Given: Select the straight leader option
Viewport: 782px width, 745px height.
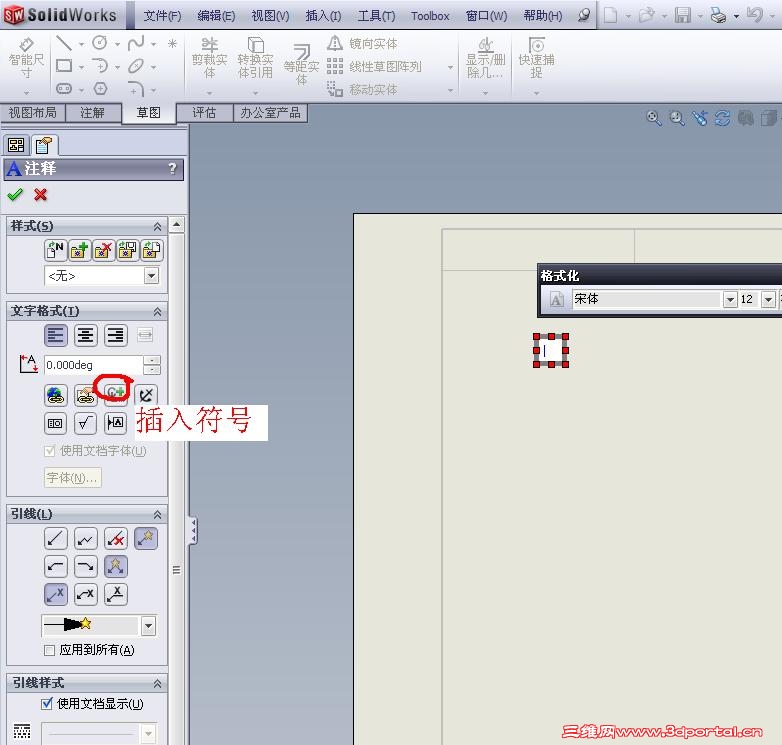Looking at the screenshot, I should click(55, 539).
